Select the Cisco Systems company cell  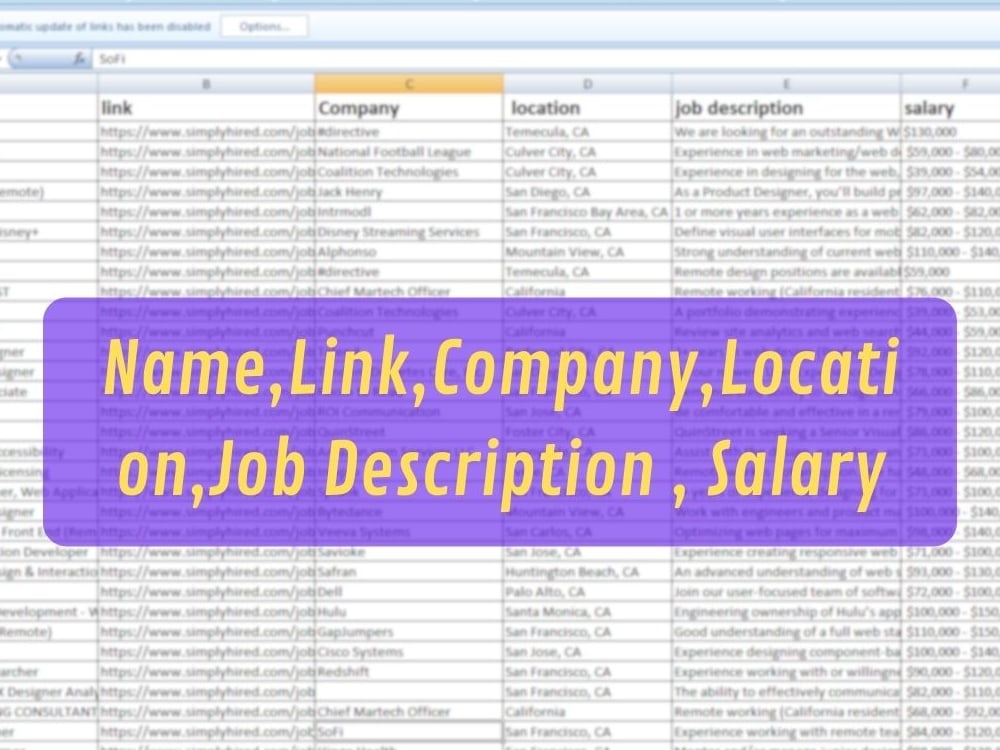[x=409, y=652]
